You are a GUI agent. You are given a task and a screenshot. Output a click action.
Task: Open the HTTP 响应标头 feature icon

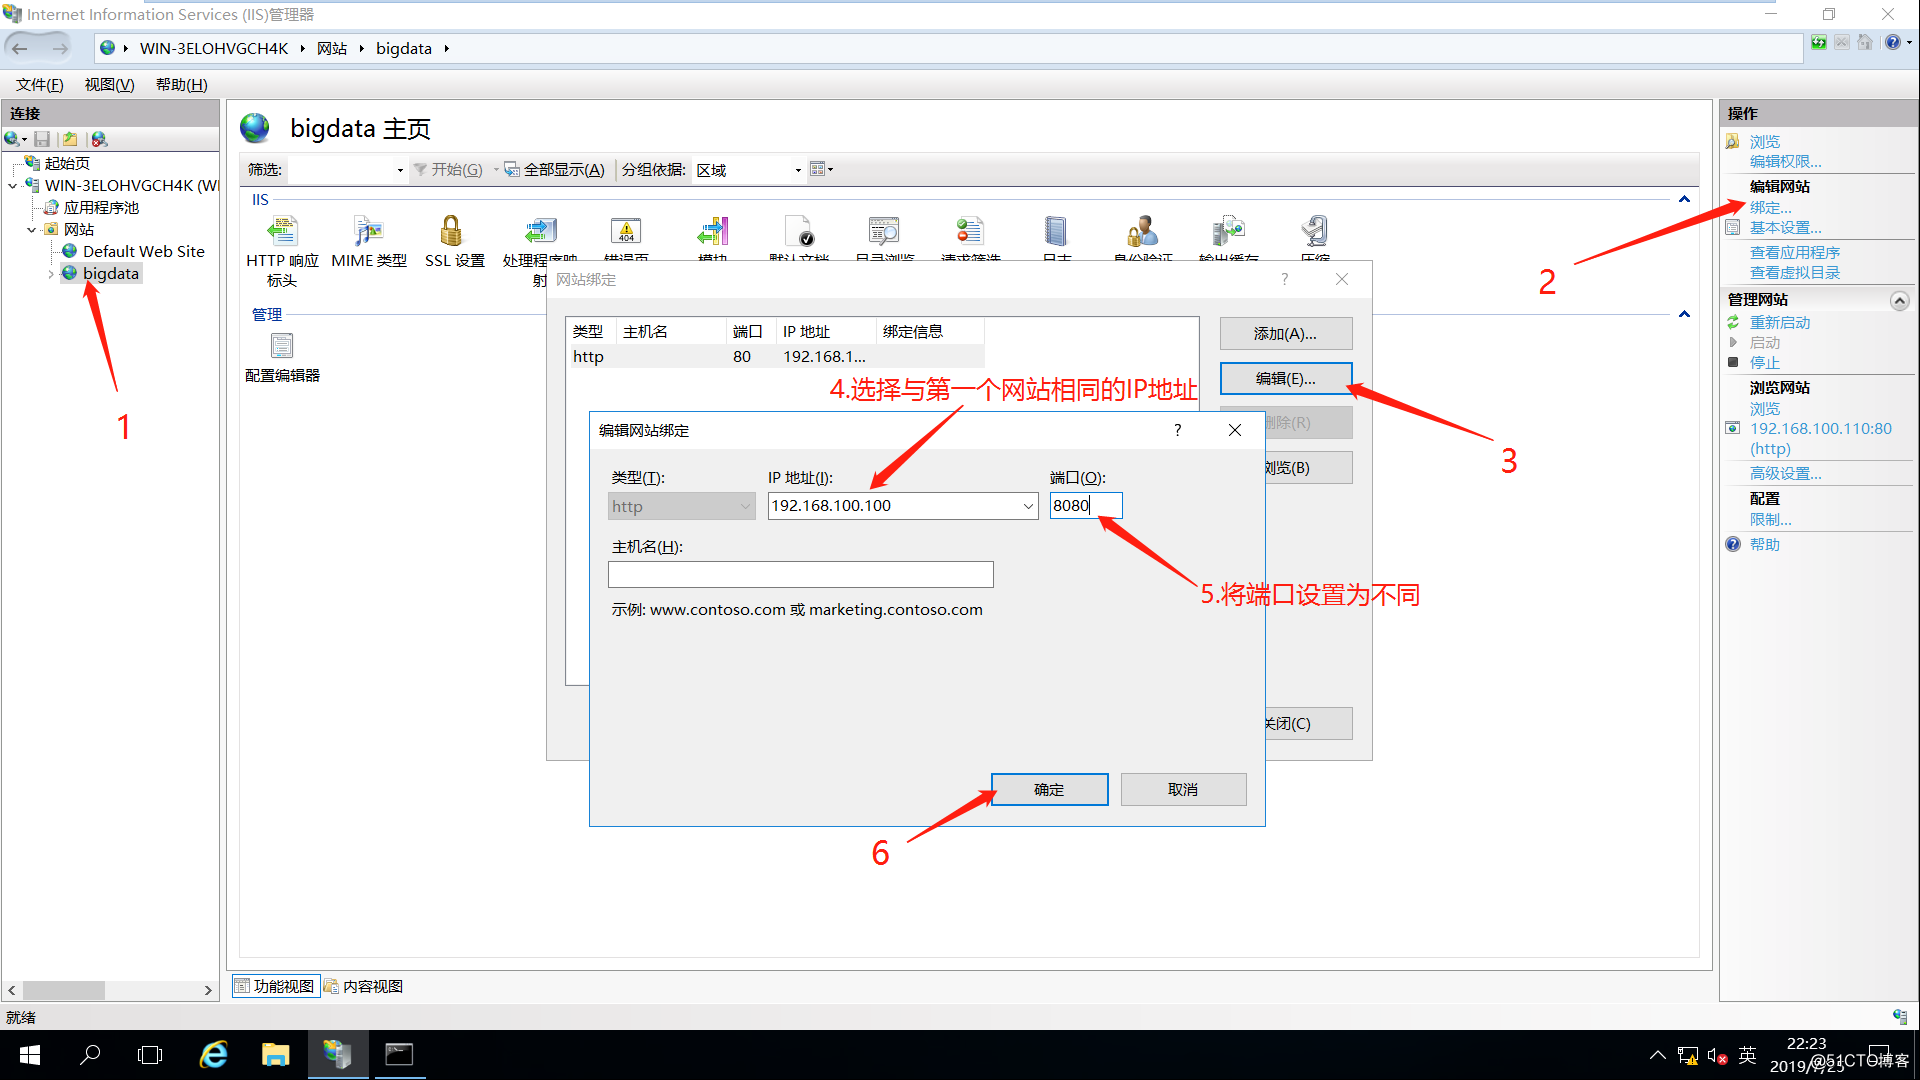click(x=282, y=232)
